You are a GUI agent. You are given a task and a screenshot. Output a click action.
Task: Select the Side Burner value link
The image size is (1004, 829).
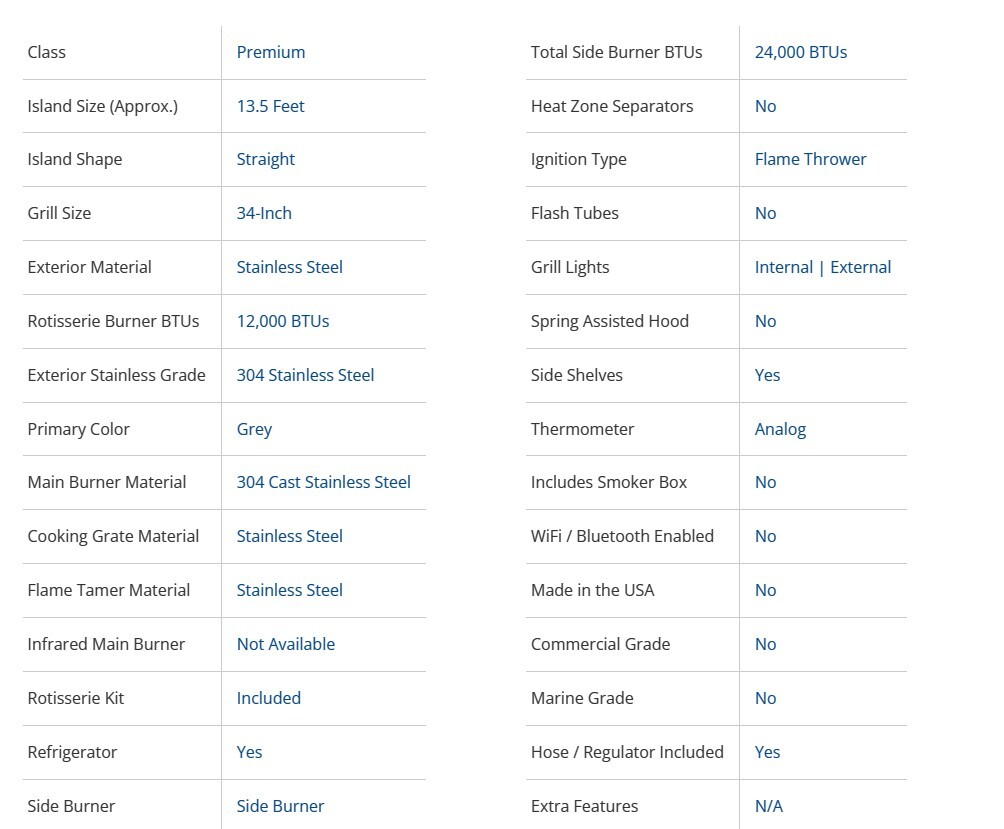pyautogui.click(x=280, y=806)
